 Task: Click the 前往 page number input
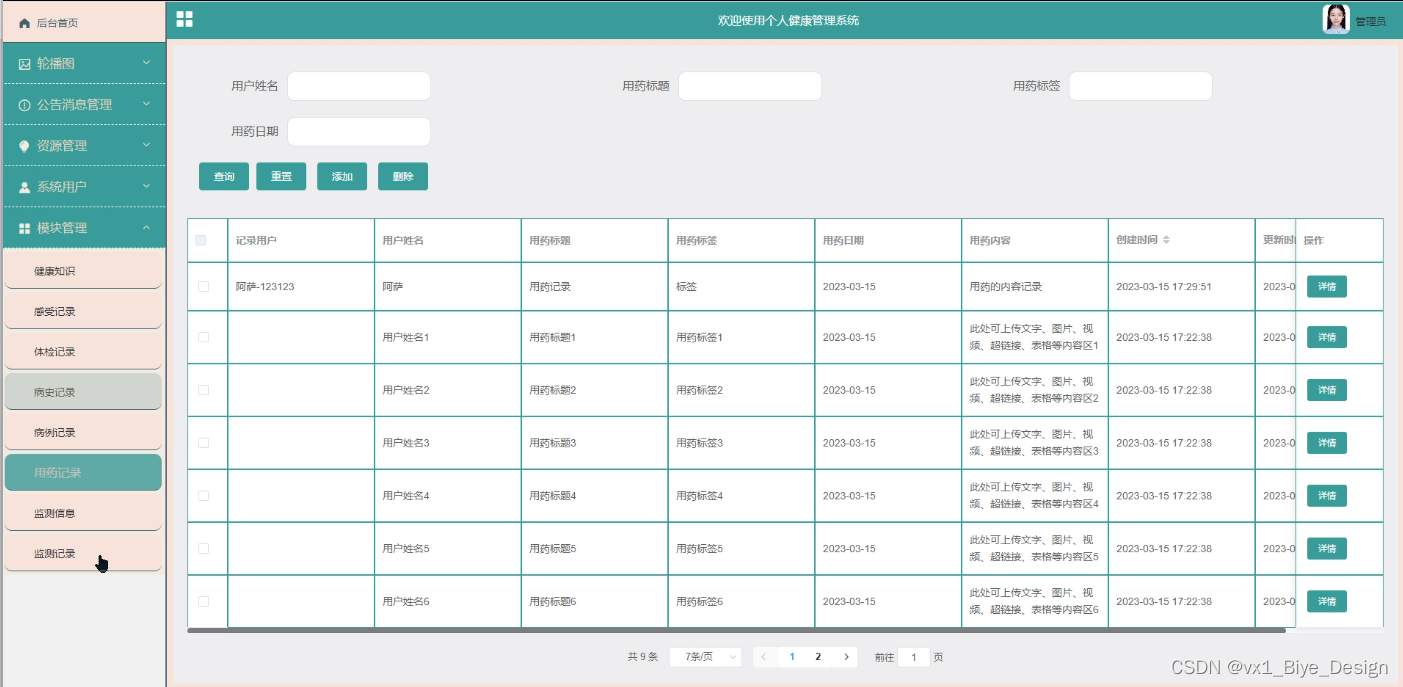913,657
